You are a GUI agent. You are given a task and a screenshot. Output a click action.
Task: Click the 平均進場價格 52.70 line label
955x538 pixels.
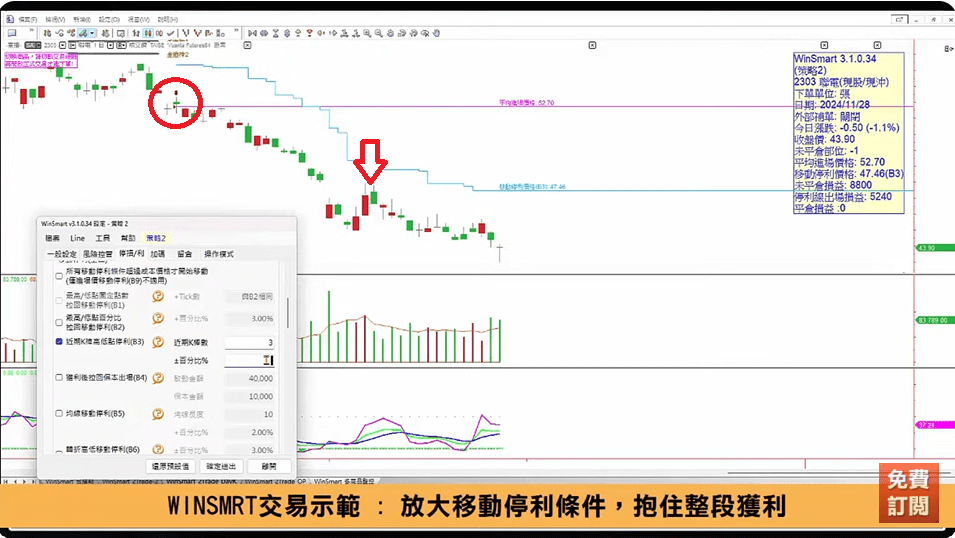(526, 103)
